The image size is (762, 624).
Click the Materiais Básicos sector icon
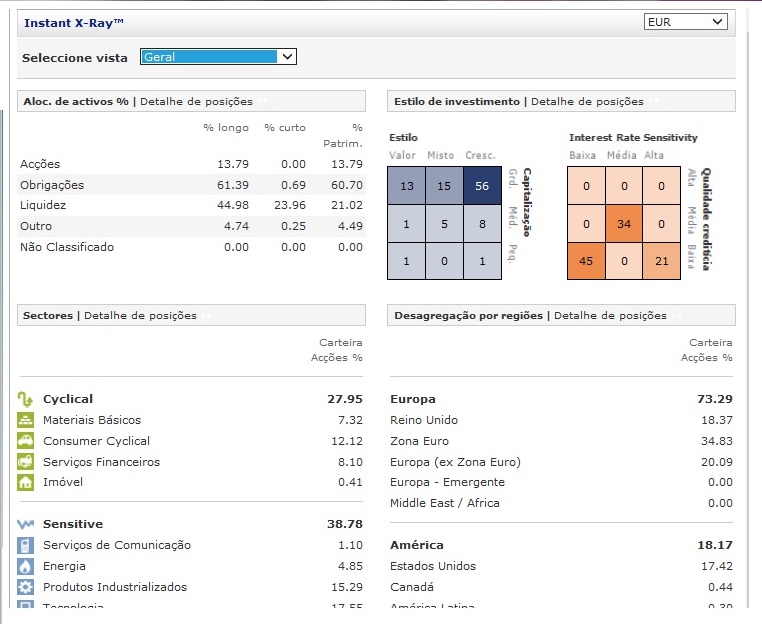[x=26, y=420]
